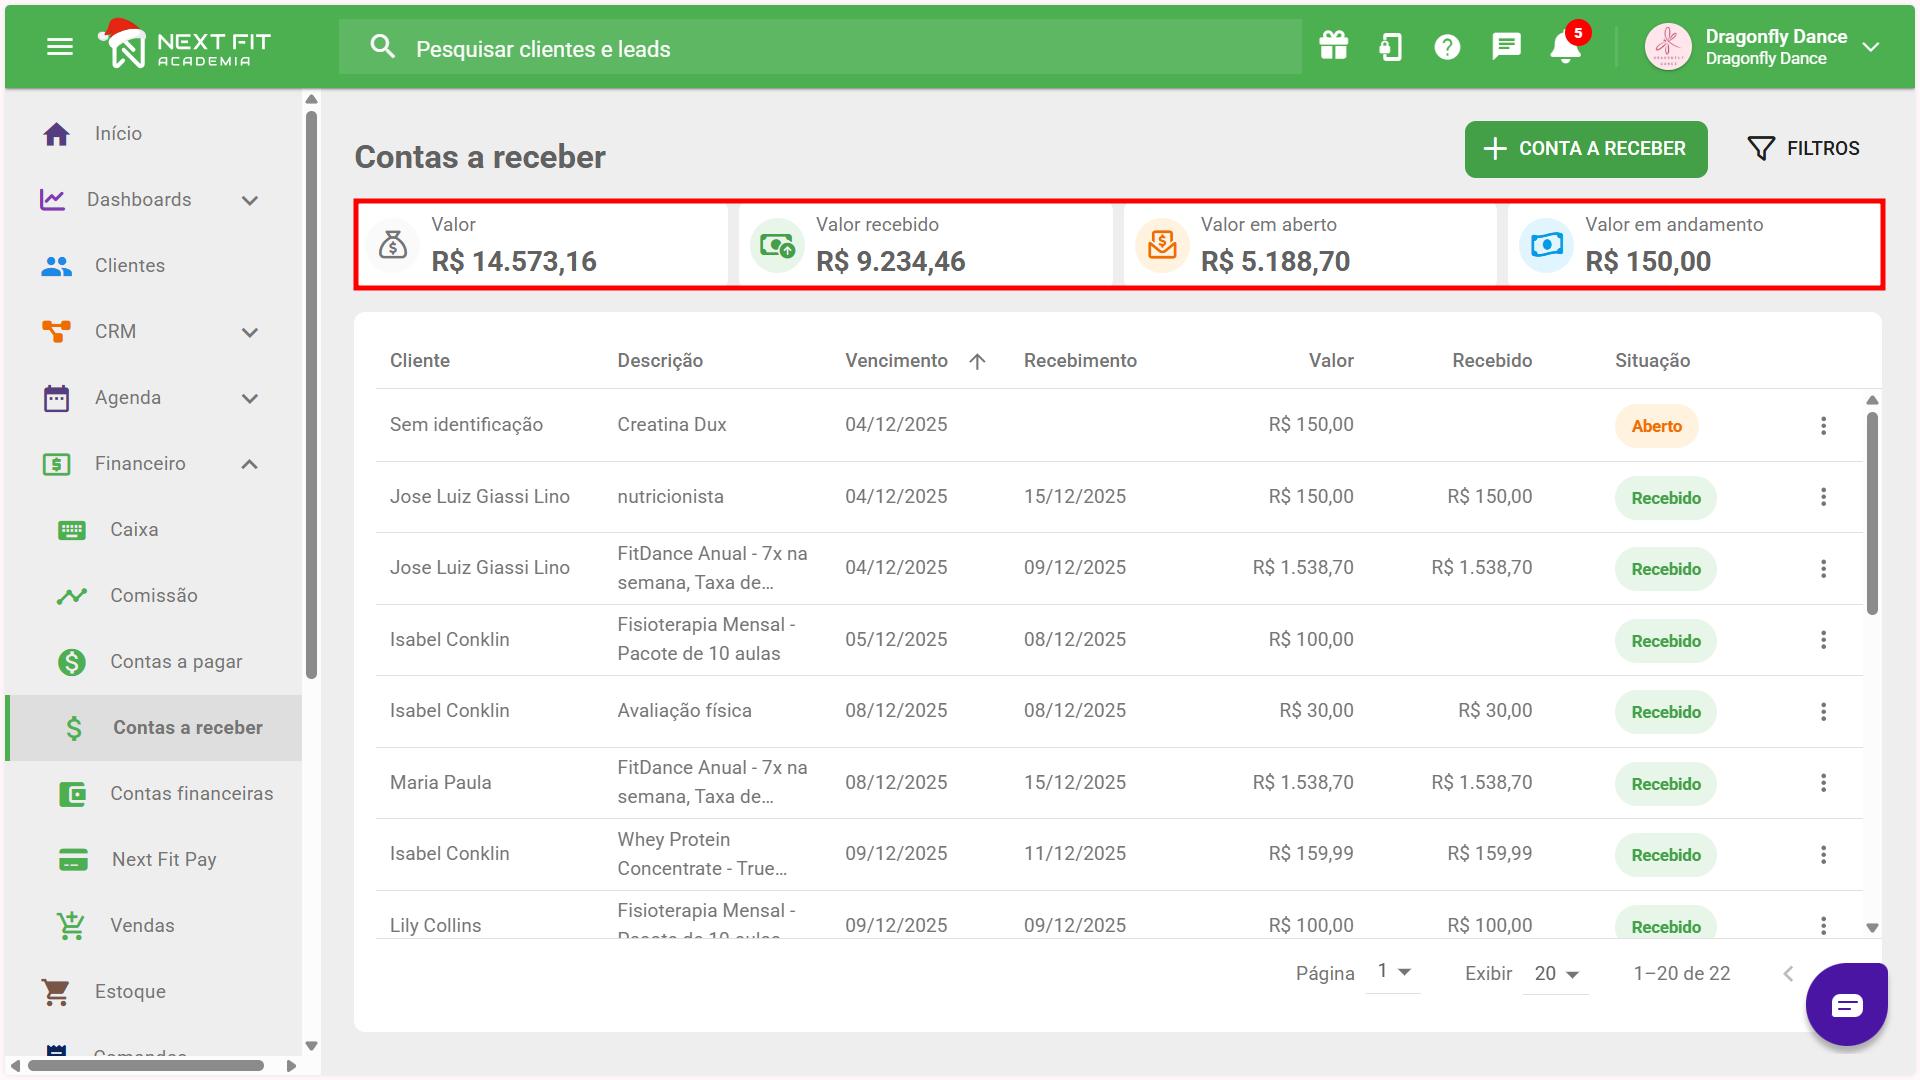
Task: Sort by Vencimento column arrow
Action: 977,362
